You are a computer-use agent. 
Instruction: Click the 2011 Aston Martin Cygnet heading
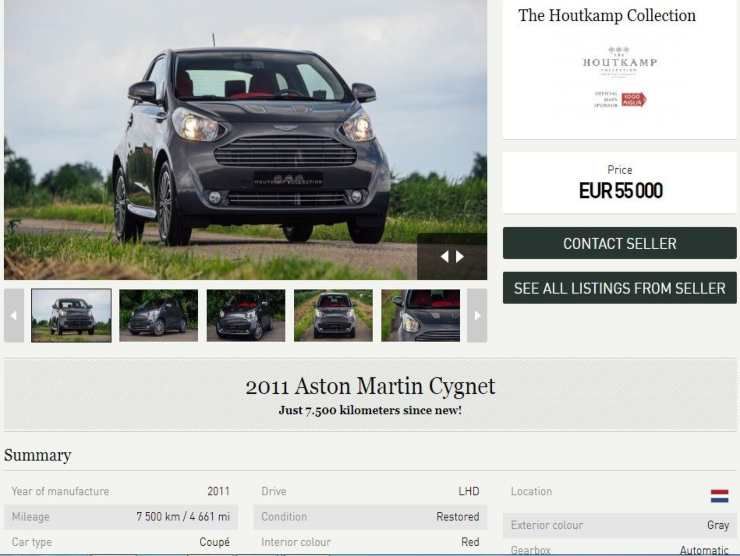370,386
